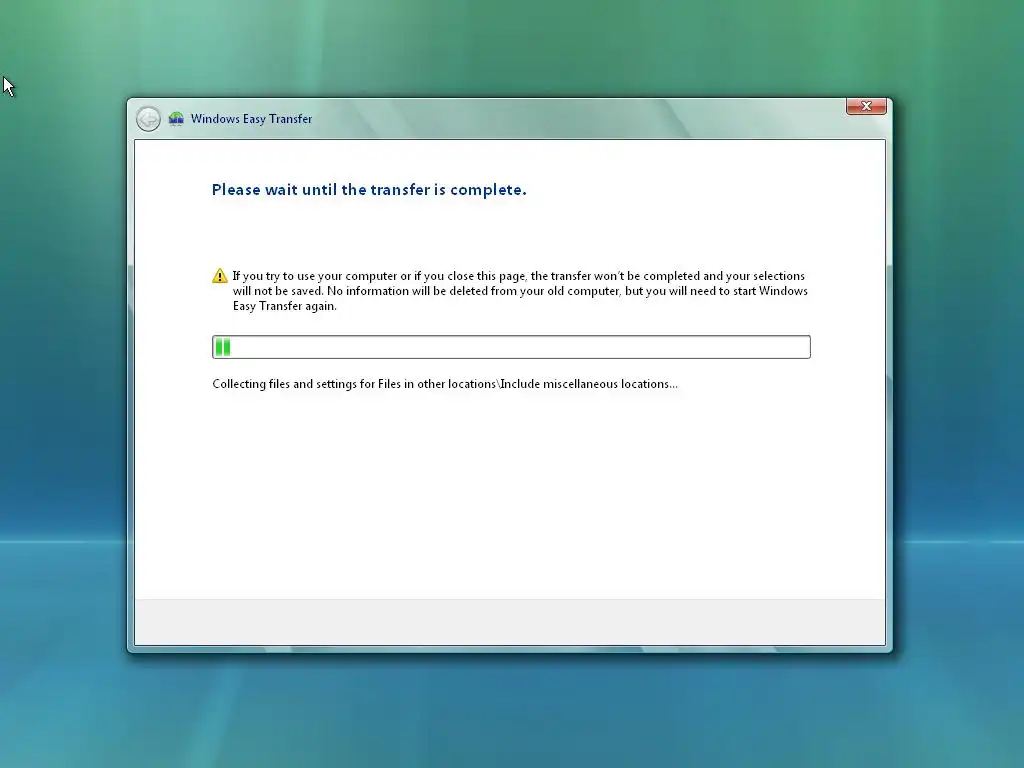This screenshot has width=1024, height=768.
Task: Click the 'Windows Easy Transfer' title text
Action: point(251,119)
